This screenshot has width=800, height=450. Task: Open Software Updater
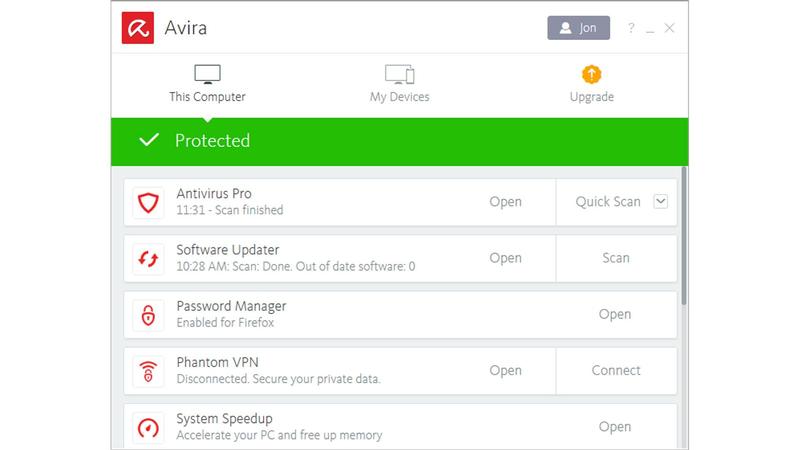505,258
